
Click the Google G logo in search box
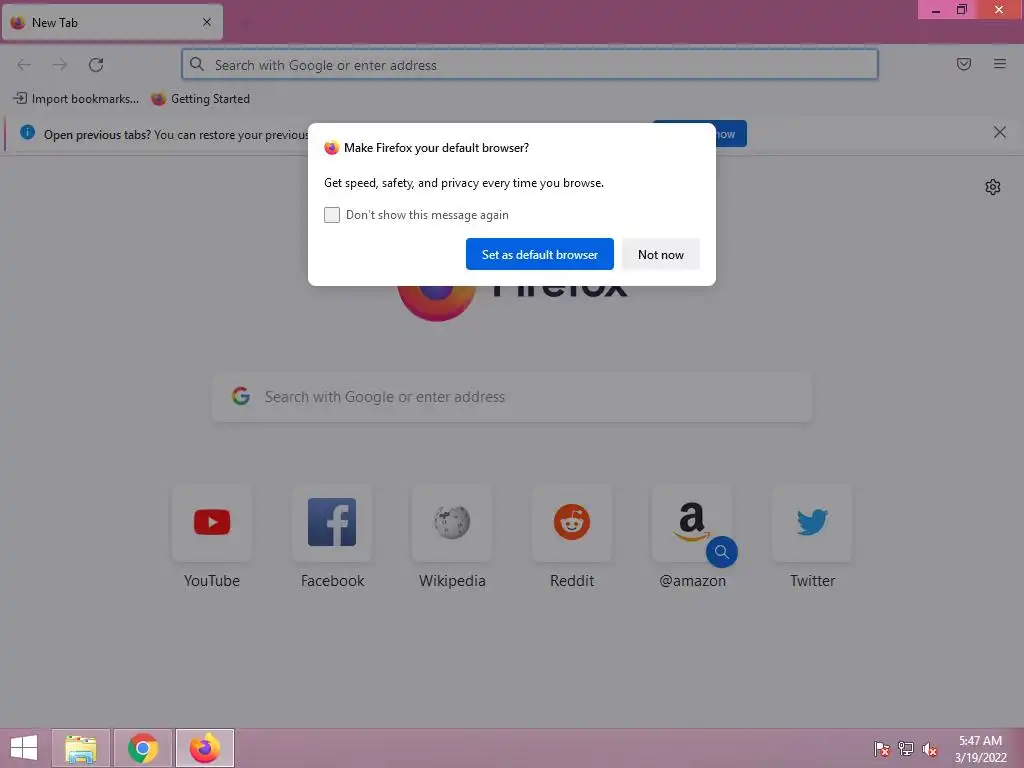[x=241, y=396]
